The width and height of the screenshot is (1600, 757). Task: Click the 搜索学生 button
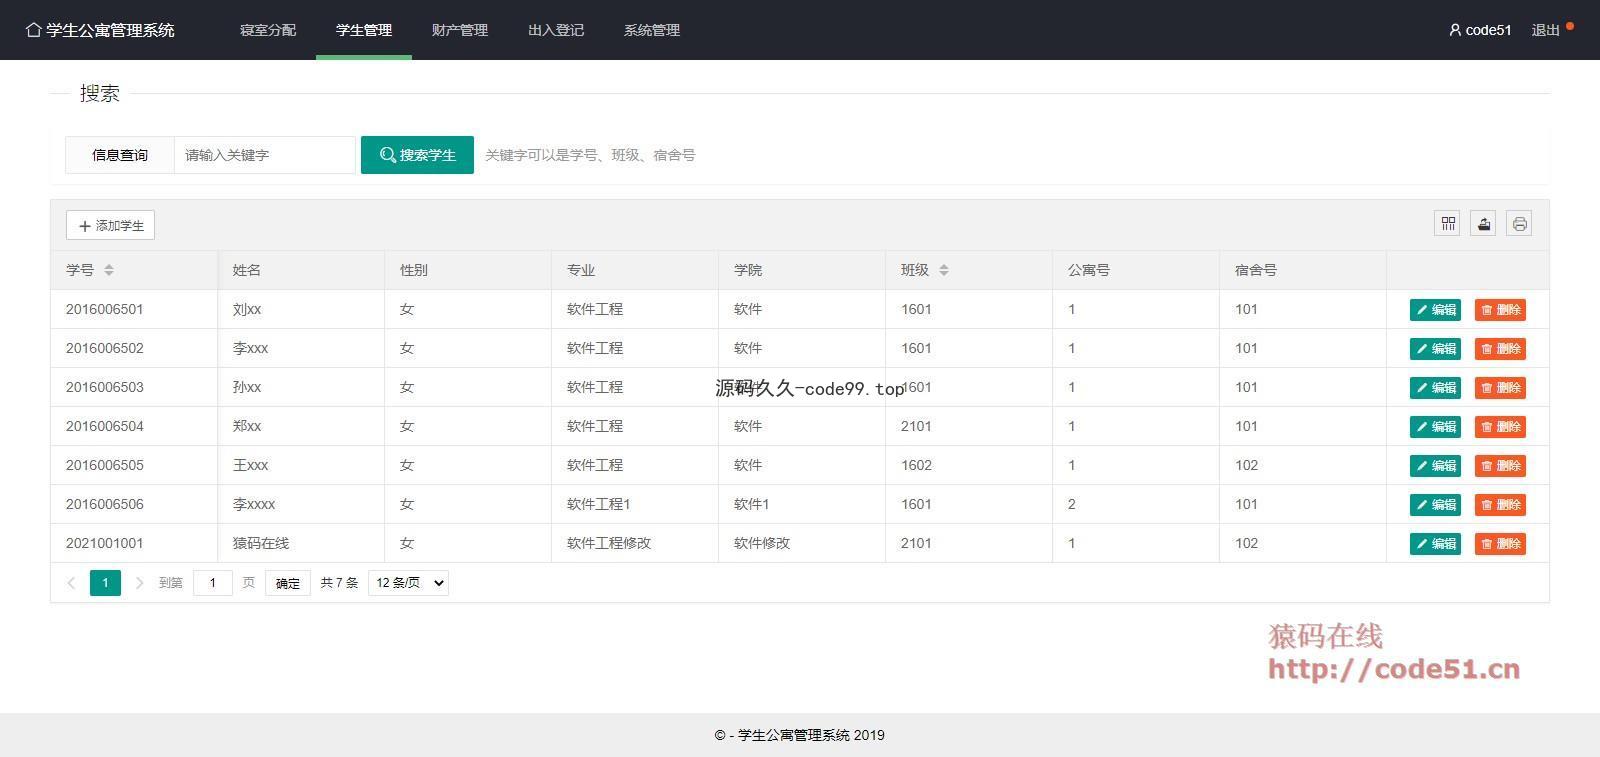coord(417,155)
